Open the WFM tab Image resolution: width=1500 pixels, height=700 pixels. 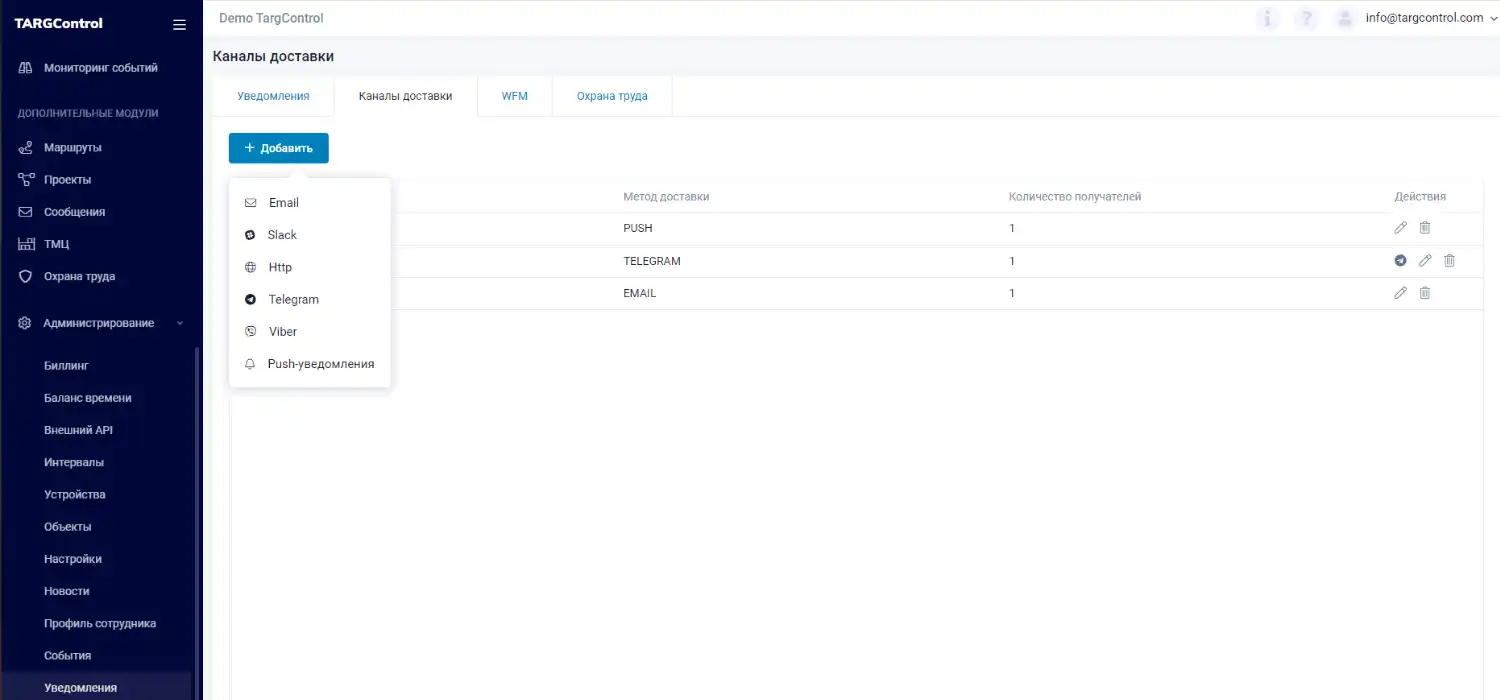[515, 96]
